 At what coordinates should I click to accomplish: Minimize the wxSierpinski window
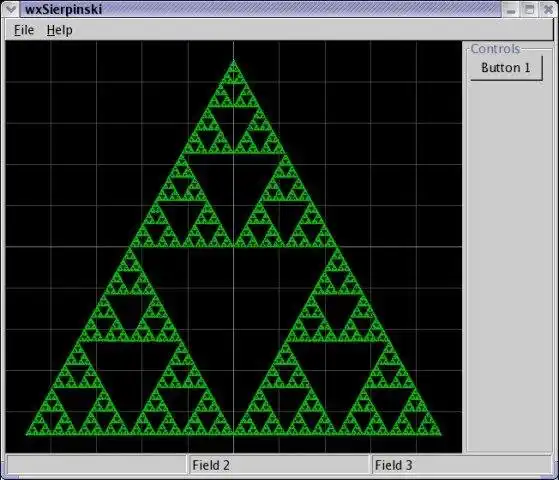(511, 10)
